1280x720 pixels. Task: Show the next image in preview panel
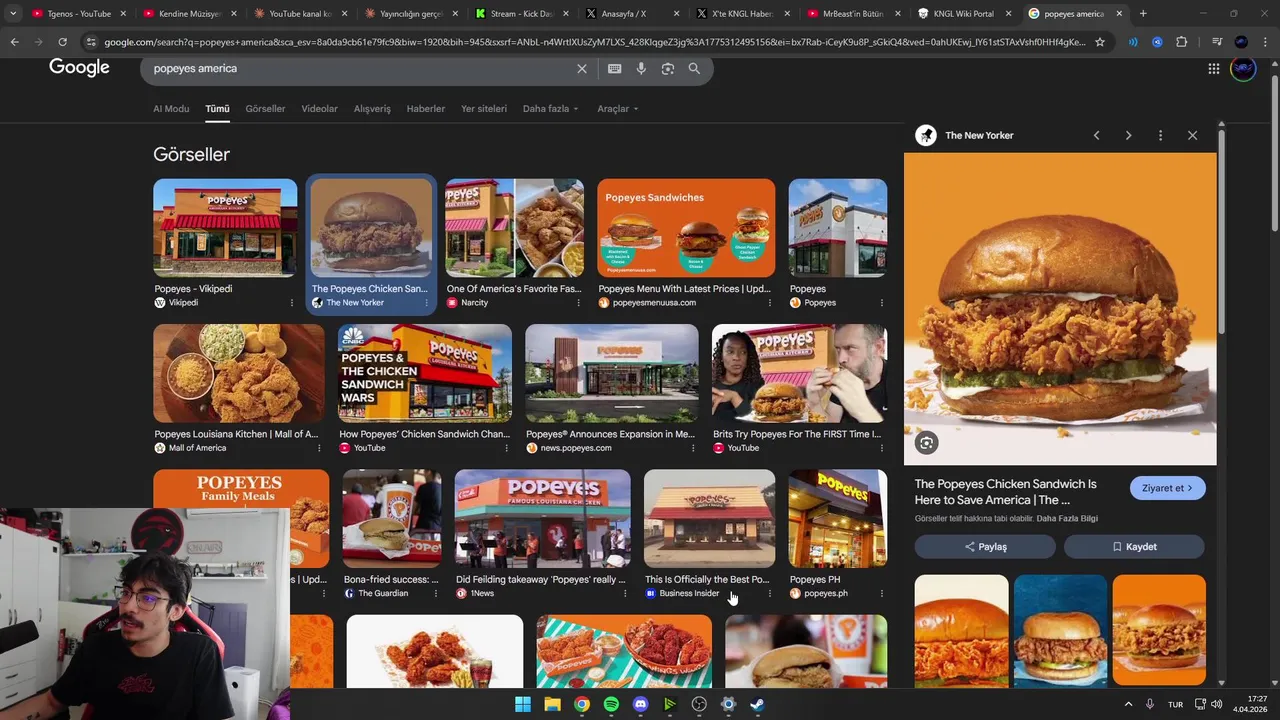pyautogui.click(x=1128, y=135)
